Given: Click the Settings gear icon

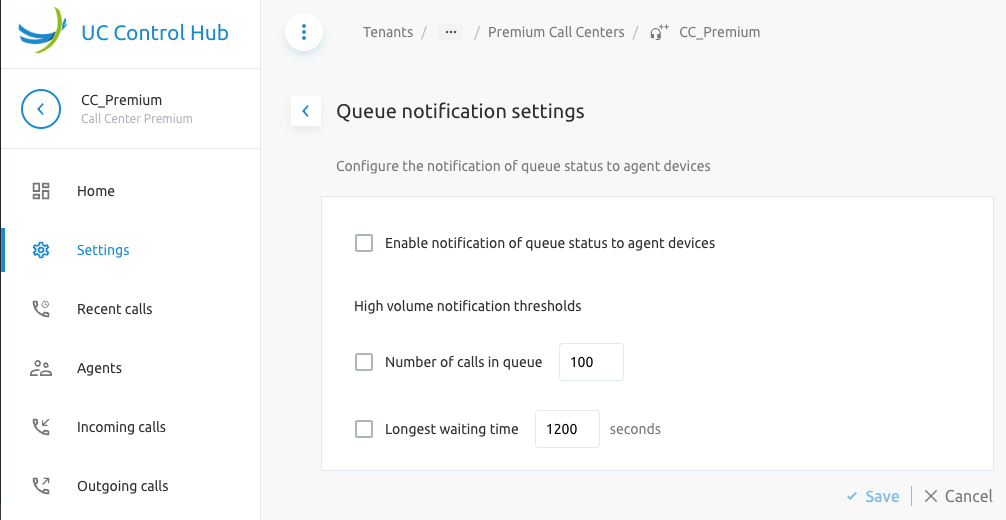Looking at the screenshot, I should coord(41,250).
